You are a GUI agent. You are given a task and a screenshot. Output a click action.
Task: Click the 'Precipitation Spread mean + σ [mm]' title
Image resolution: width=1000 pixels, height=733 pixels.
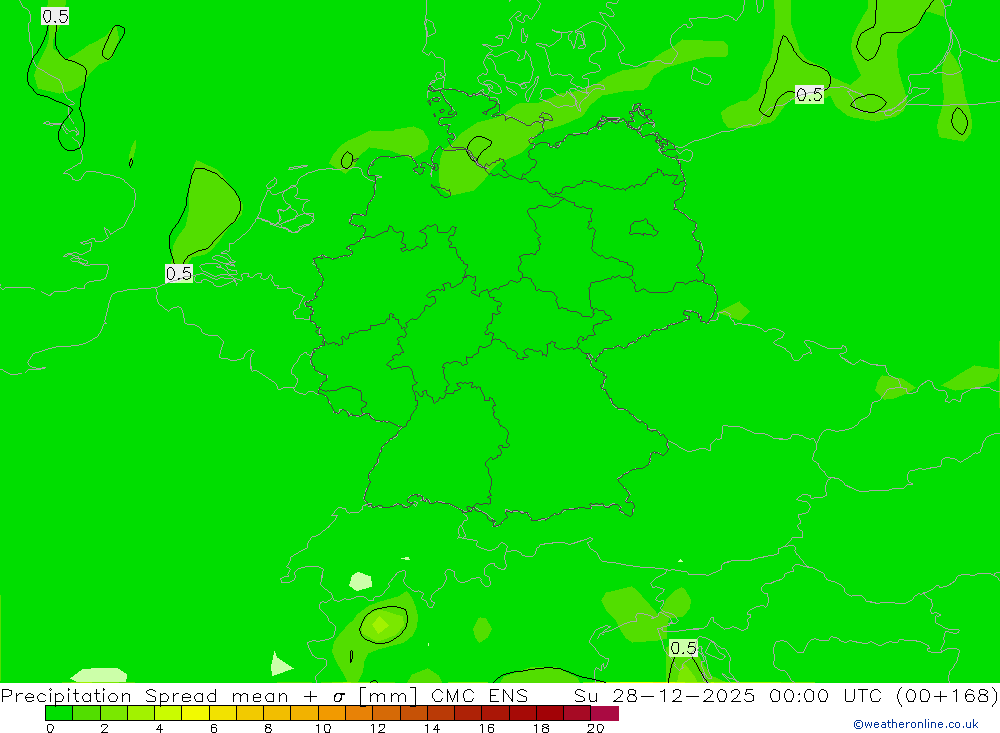(209, 695)
